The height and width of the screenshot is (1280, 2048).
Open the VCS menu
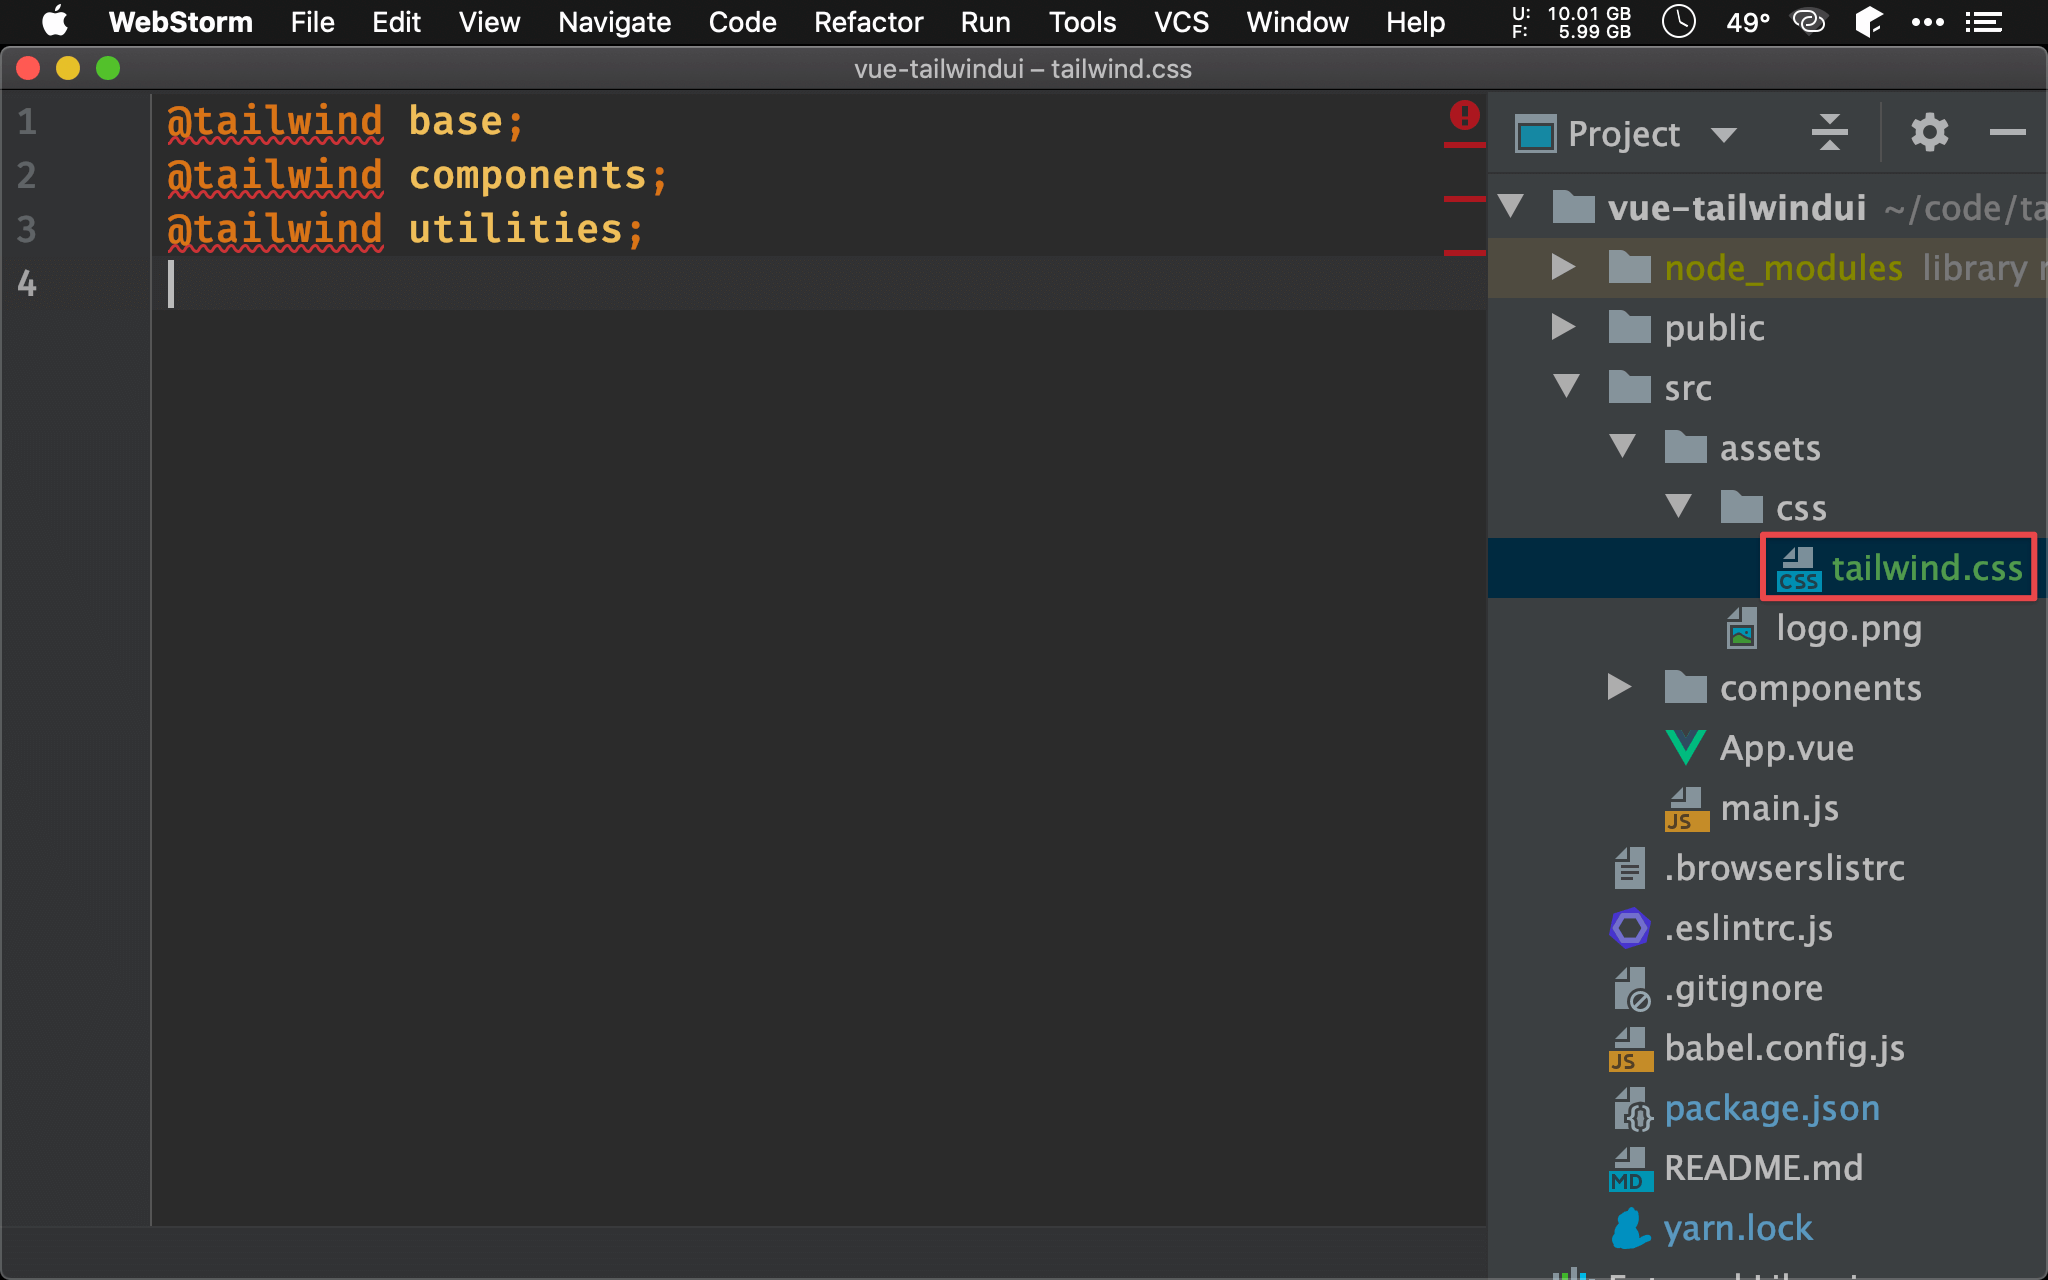pos(1181,22)
